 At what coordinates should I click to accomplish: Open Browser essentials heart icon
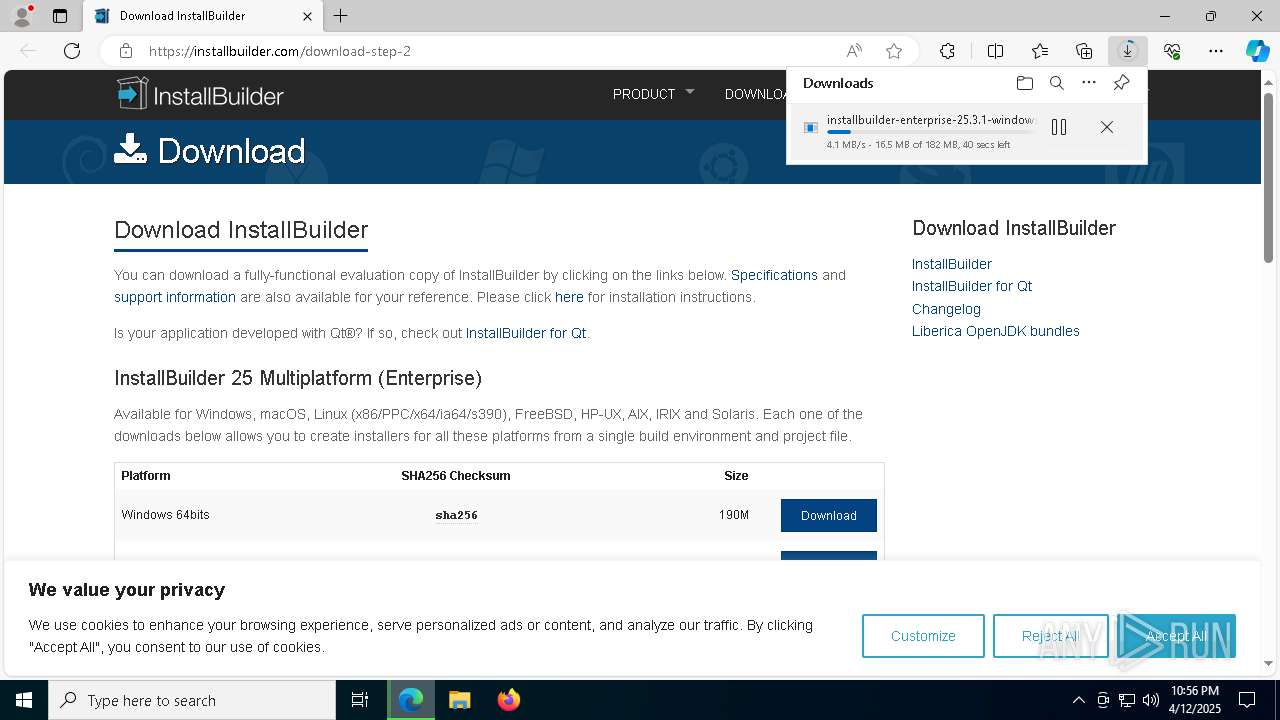pyautogui.click(x=1172, y=51)
